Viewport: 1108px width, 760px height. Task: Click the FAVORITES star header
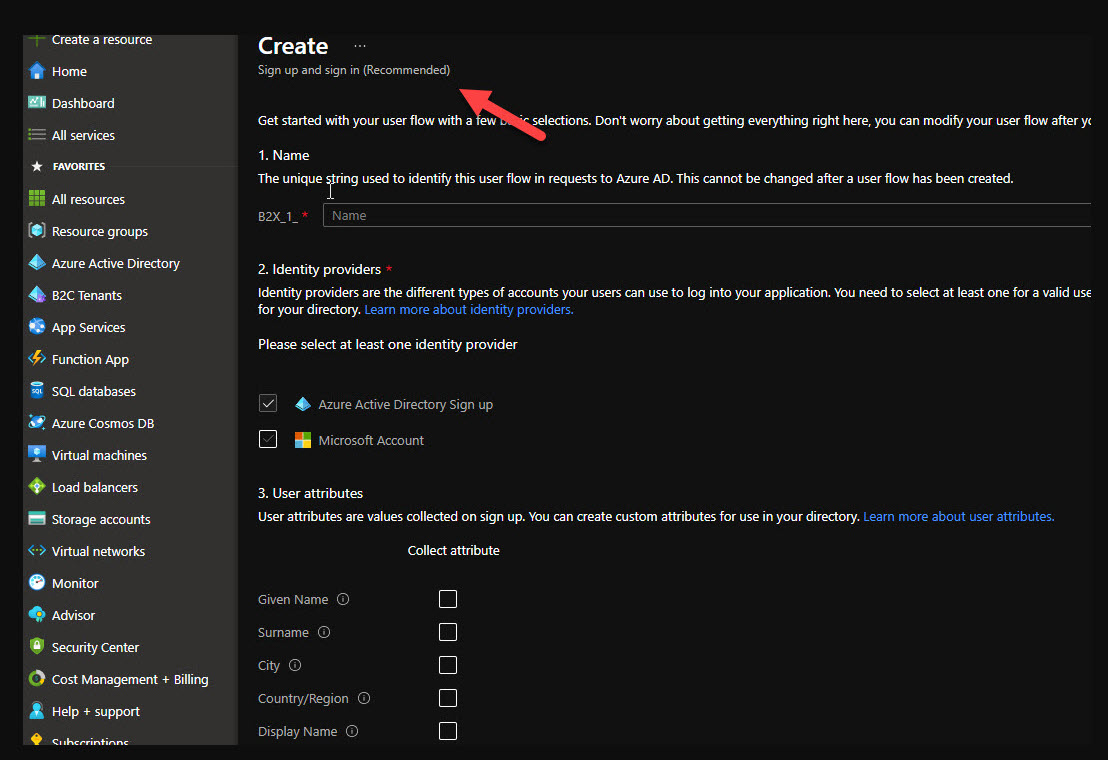[x=69, y=166]
